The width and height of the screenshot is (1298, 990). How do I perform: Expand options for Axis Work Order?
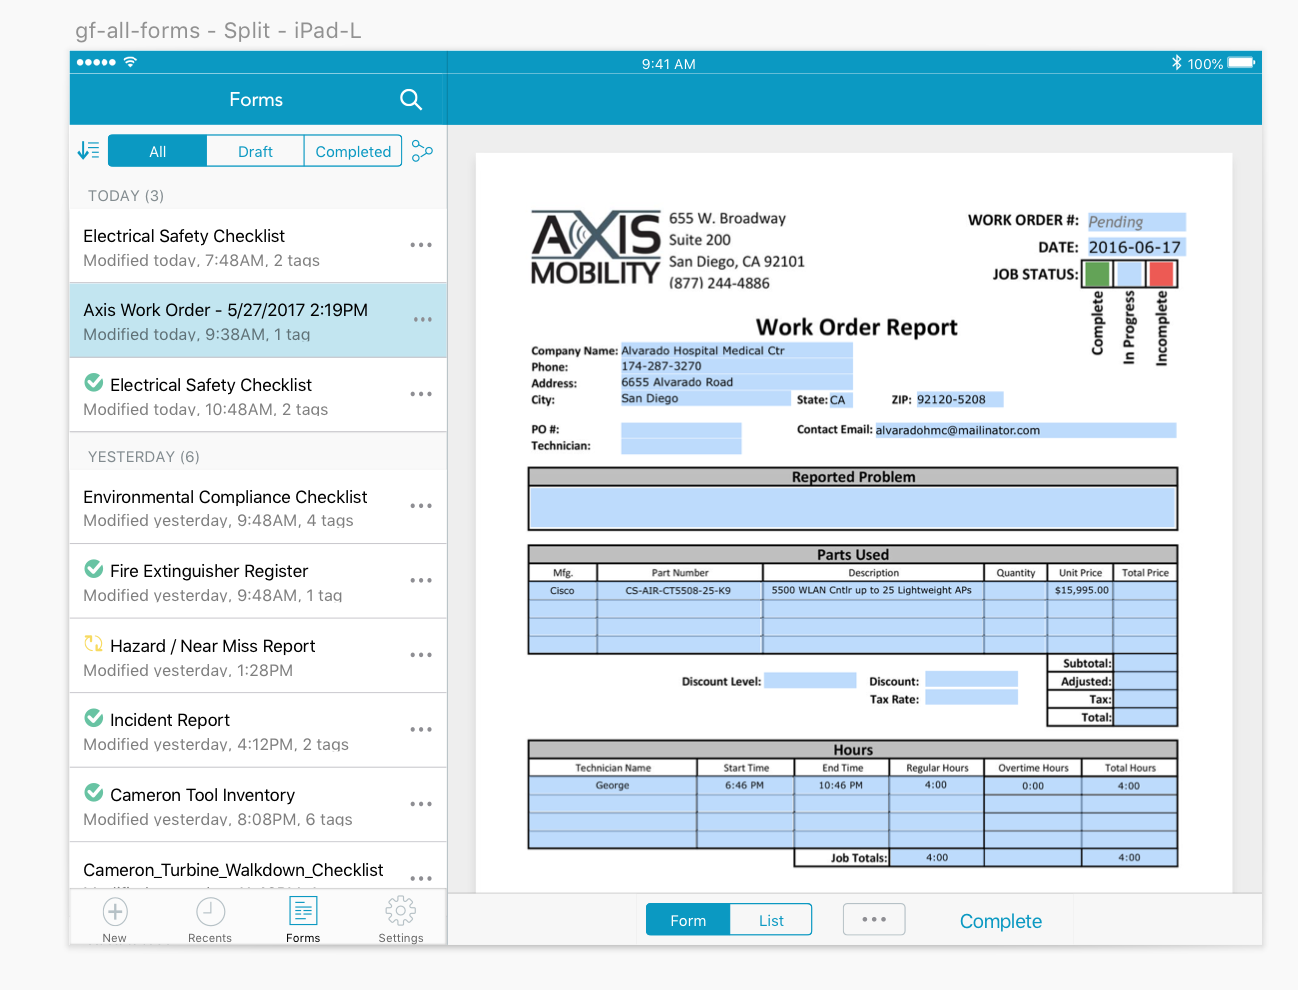422,320
